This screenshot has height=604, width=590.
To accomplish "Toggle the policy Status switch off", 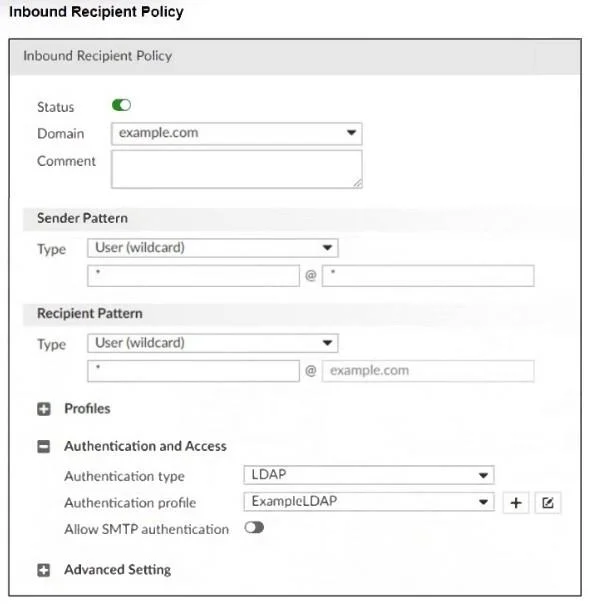I will click(x=121, y=105).
